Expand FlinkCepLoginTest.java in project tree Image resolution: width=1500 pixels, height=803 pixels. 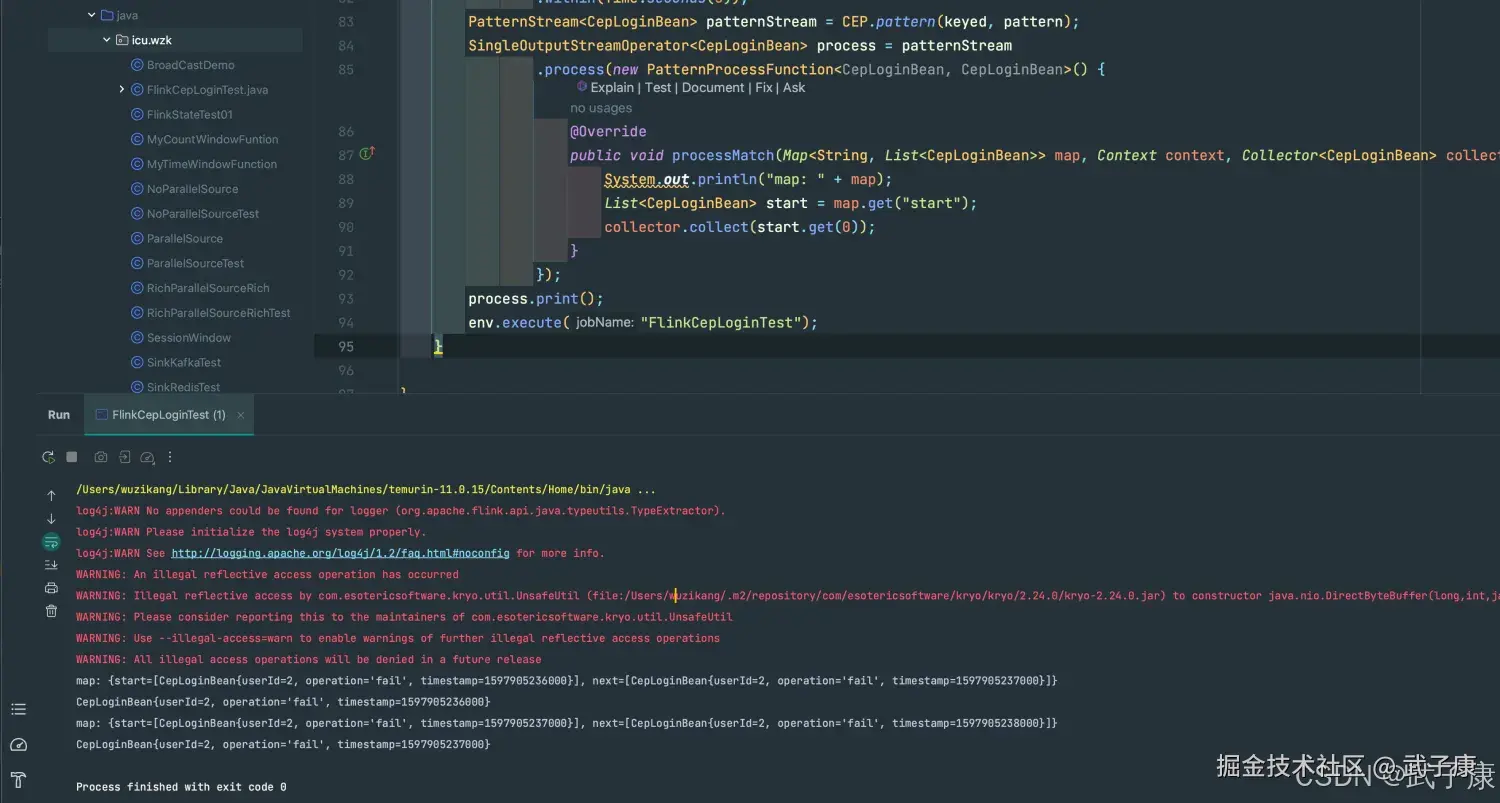pos(122,90)
